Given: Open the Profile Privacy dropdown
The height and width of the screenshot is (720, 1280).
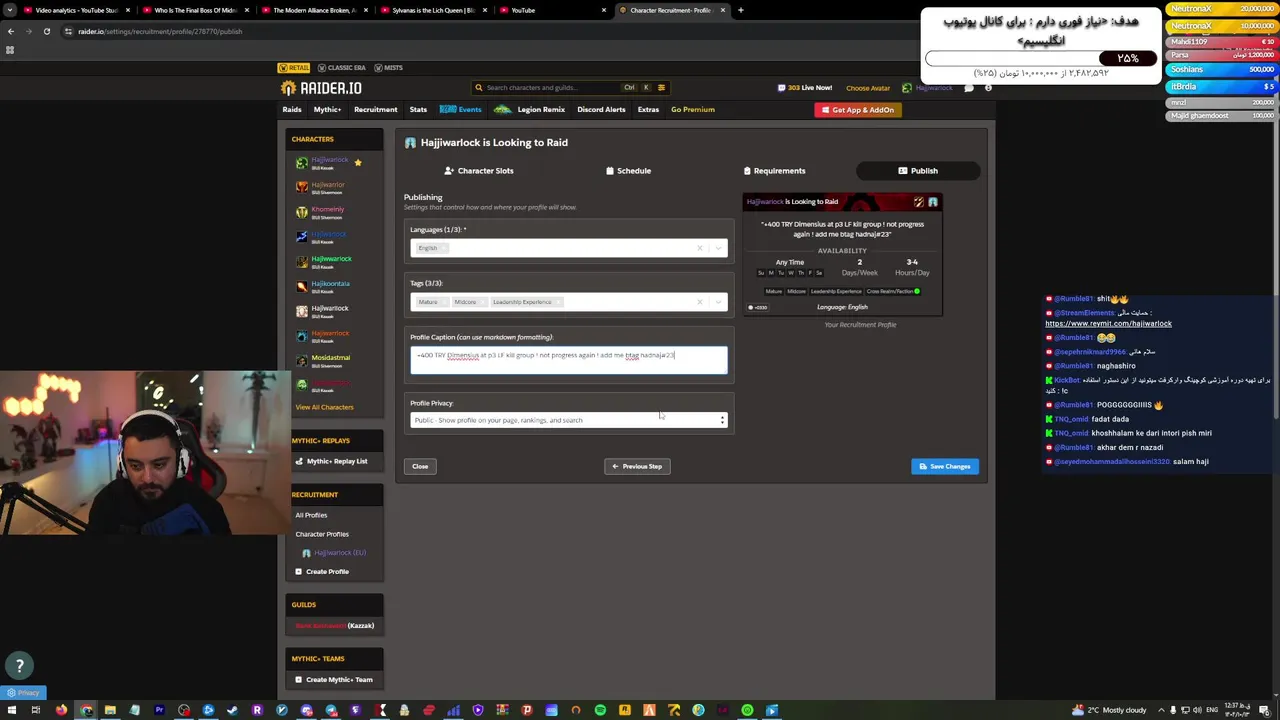Looking at the screenshot, I should tap(569, 420).
